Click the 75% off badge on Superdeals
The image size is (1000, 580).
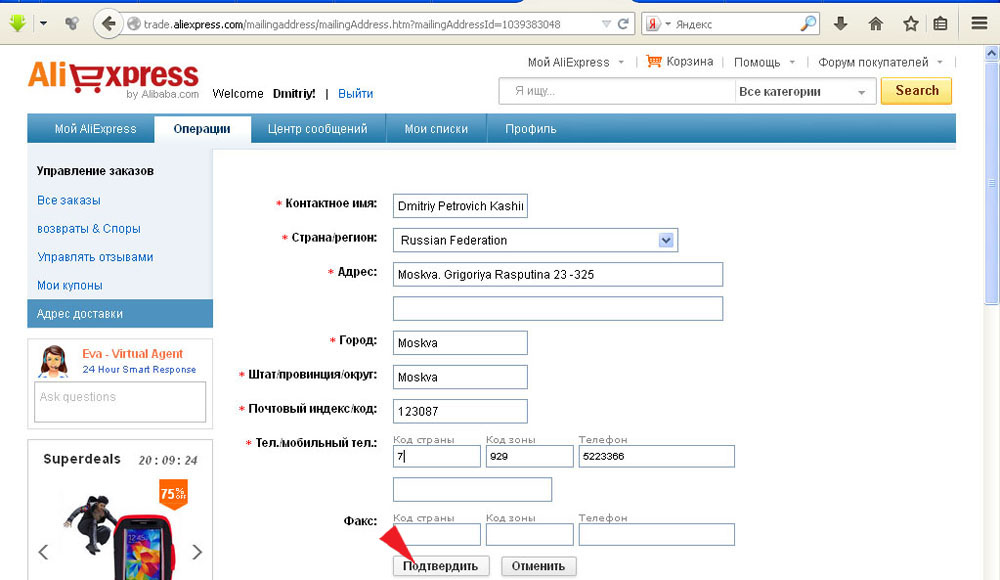pyautogui.click(x=173, y=493)
